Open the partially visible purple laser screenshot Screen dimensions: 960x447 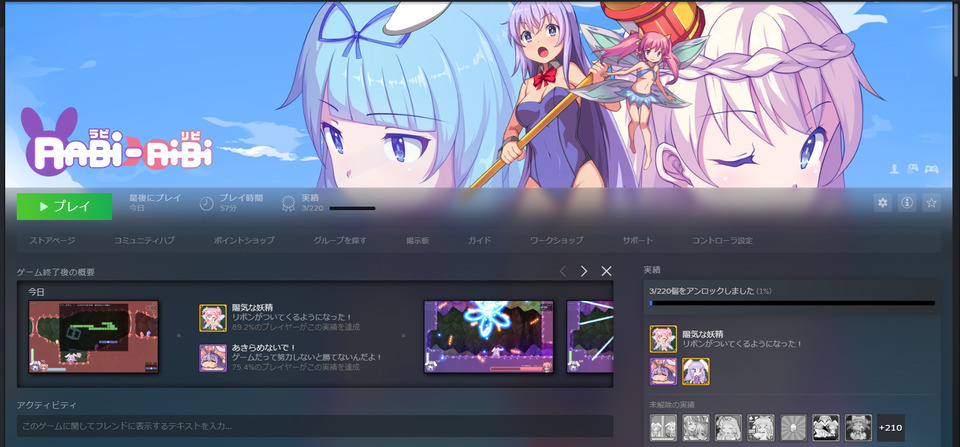pyautogui.click(x=590, y=337)
